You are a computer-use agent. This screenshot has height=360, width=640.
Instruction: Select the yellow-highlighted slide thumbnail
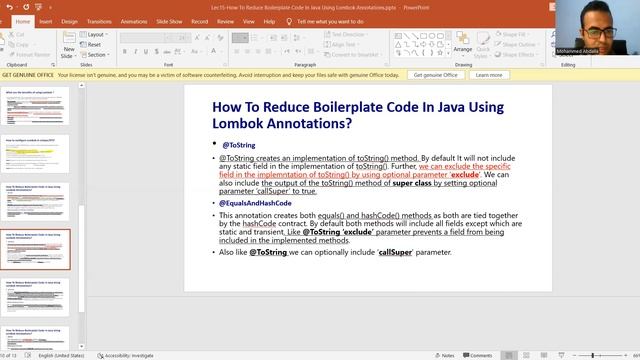[35, 154]
